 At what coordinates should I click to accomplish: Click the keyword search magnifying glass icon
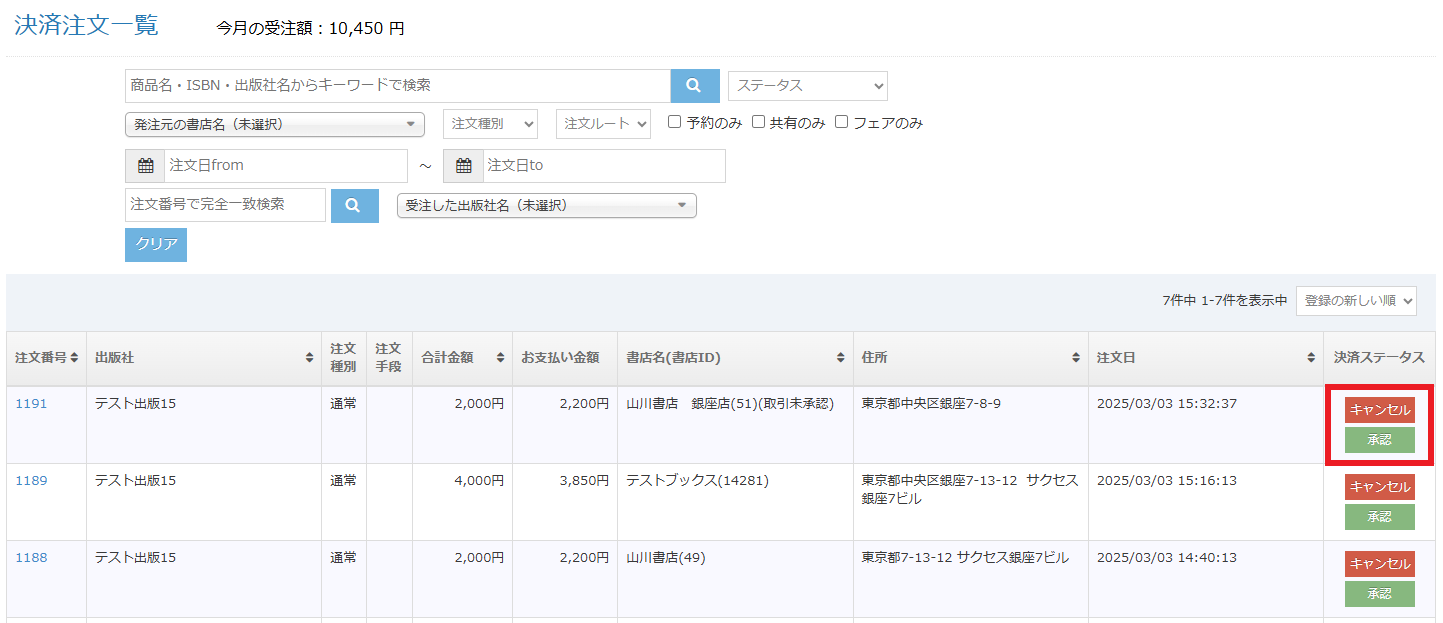694,85
